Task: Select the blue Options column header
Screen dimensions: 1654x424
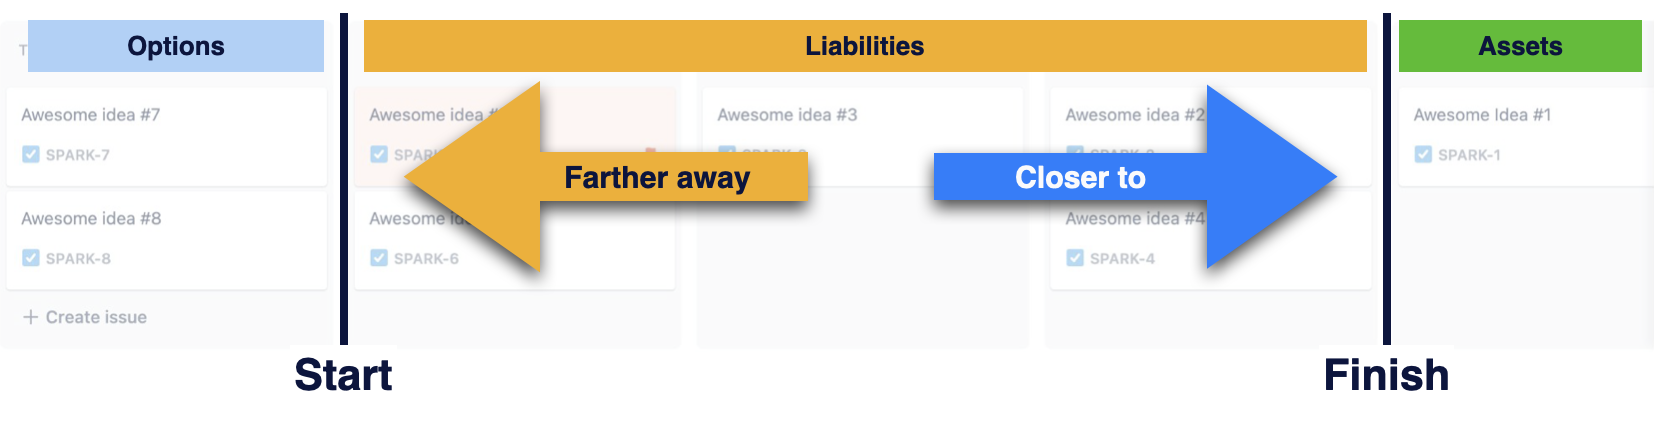Action: (x=176, y=46)
